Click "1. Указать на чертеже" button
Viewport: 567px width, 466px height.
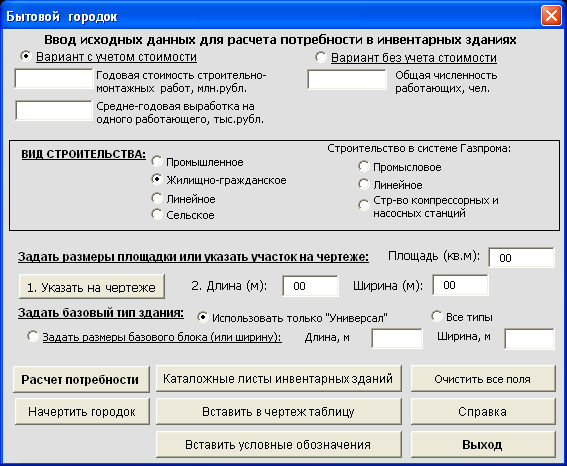(x=92, y=287)
